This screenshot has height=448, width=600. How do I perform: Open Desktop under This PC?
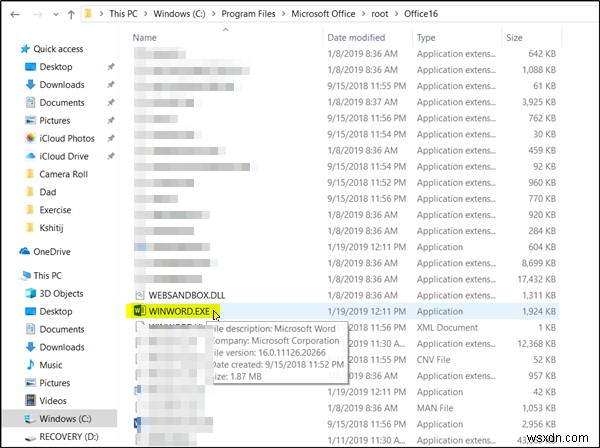(x=56, y=311)
